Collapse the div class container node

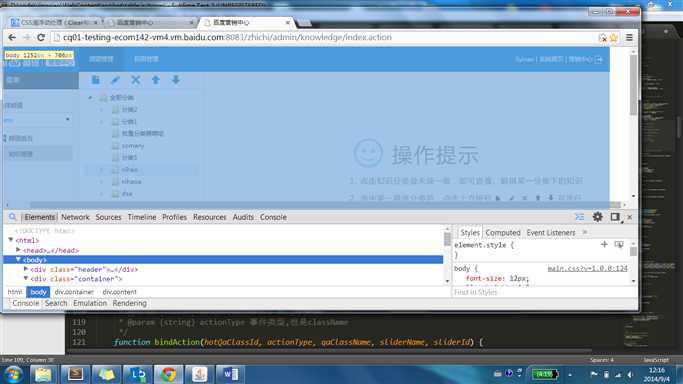point(26,278)
